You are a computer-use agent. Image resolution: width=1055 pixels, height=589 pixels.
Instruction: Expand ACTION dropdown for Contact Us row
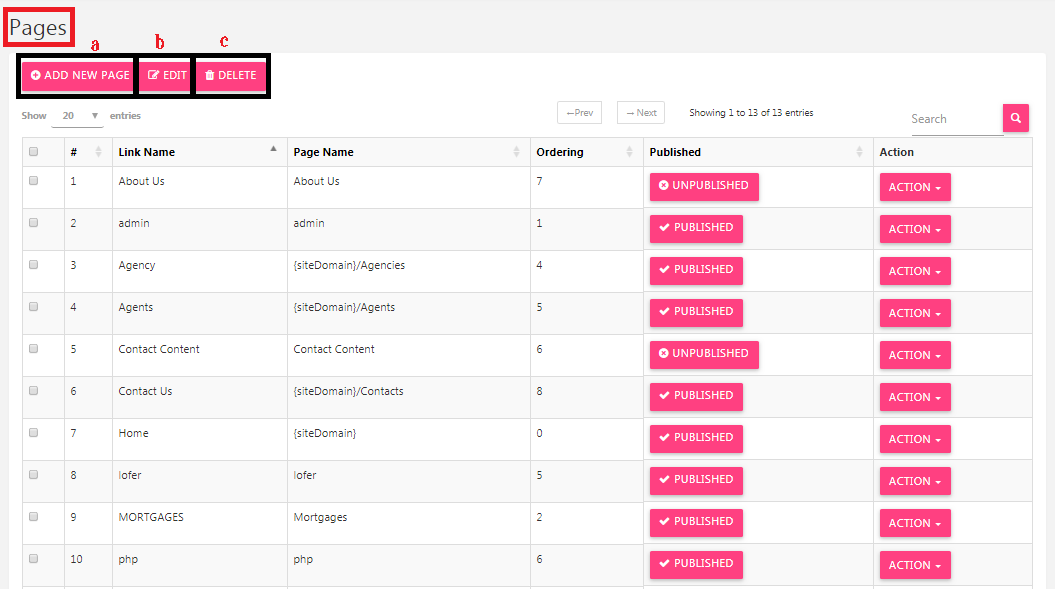pyautogui.click(x=915, y=397)
